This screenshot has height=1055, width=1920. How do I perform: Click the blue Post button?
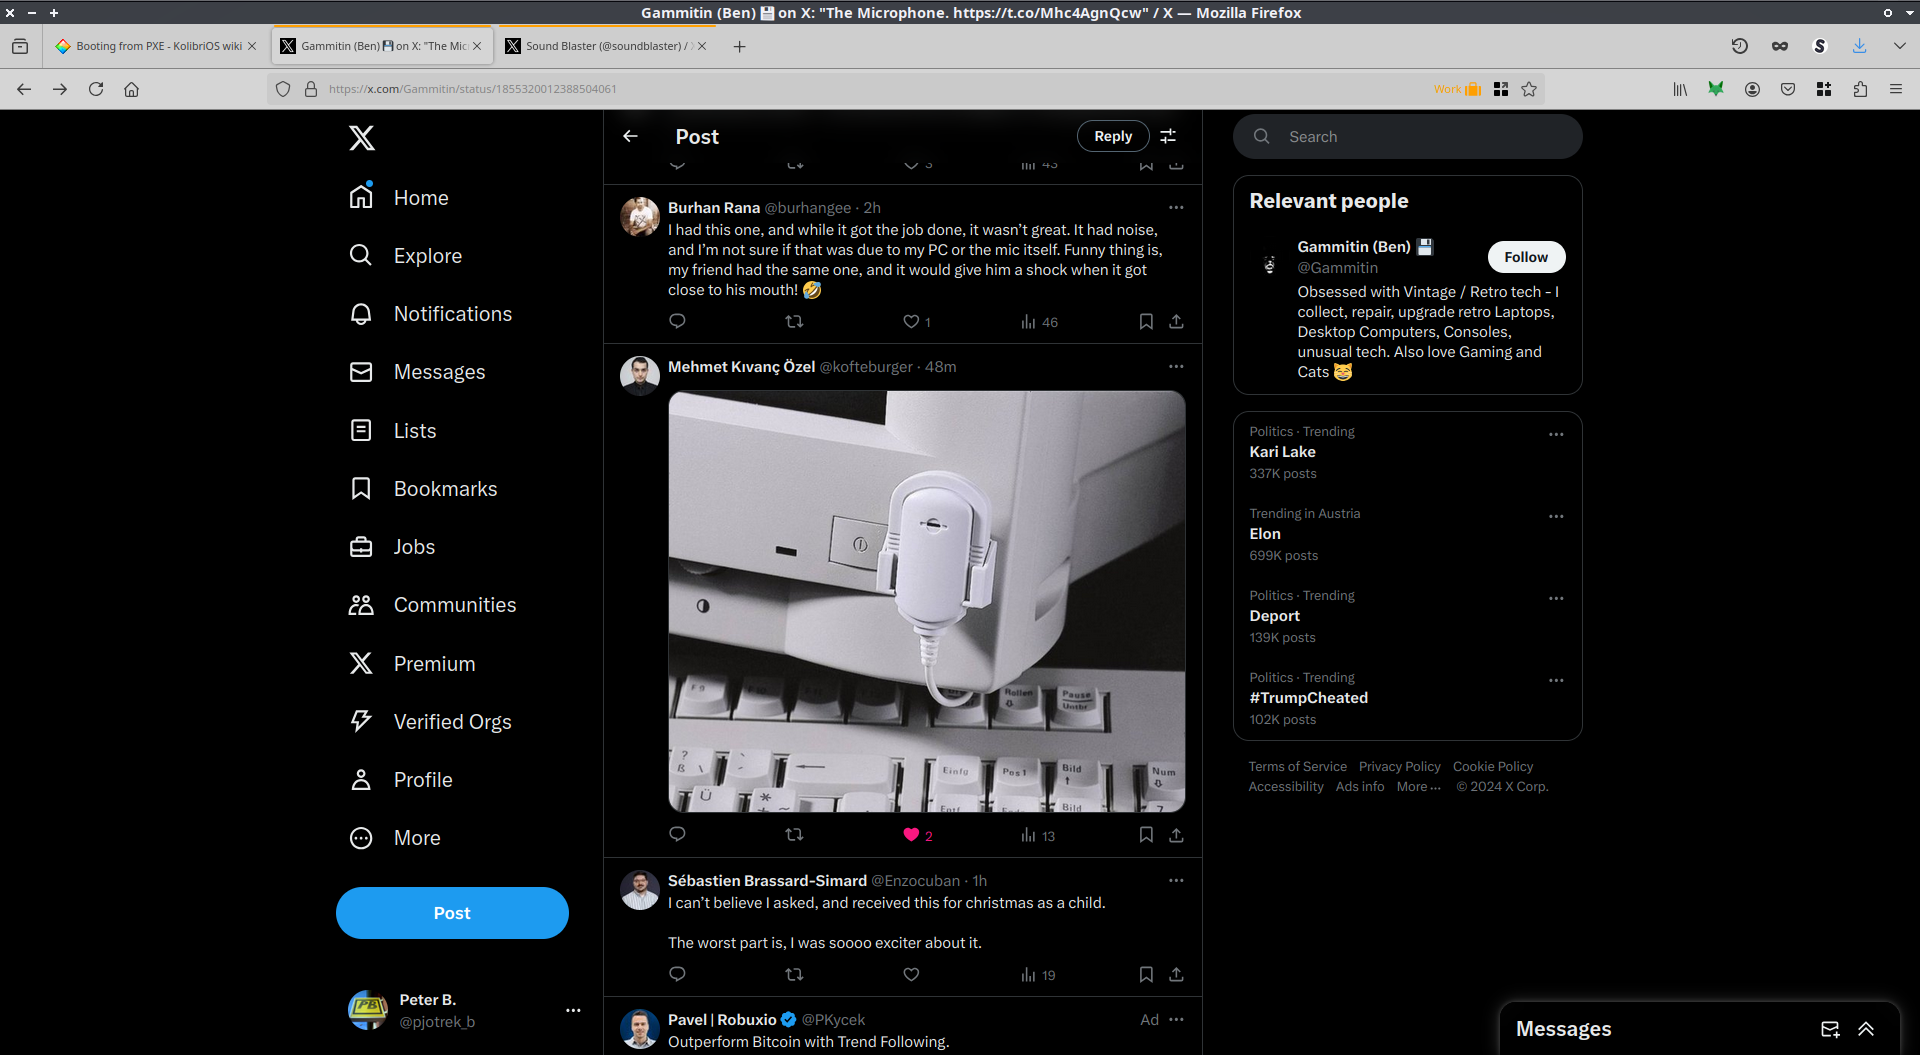[452, 913]
